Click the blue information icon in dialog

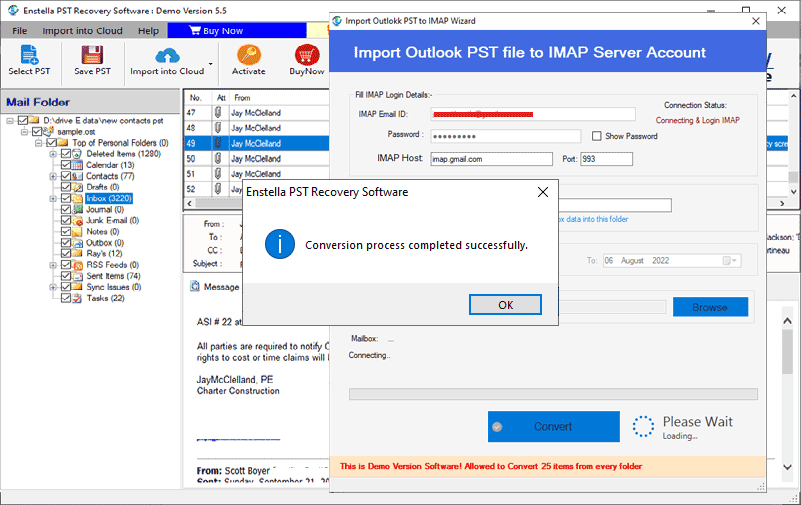coord(279,244)
